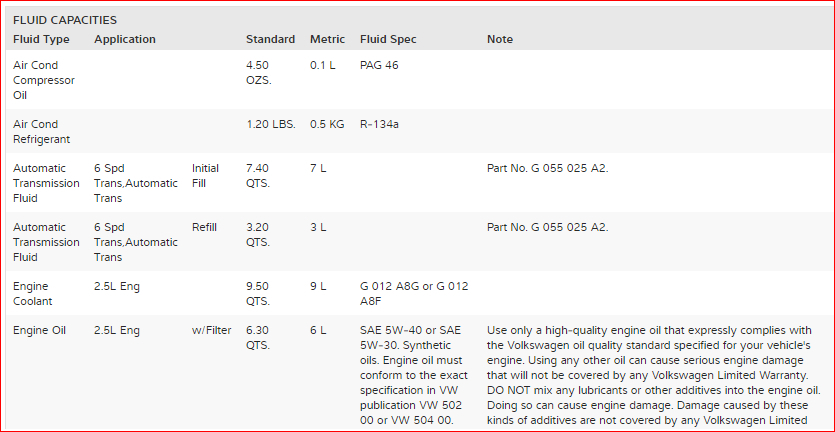
Task: Click the Fluid Type column header
Action: pos(41,39)
